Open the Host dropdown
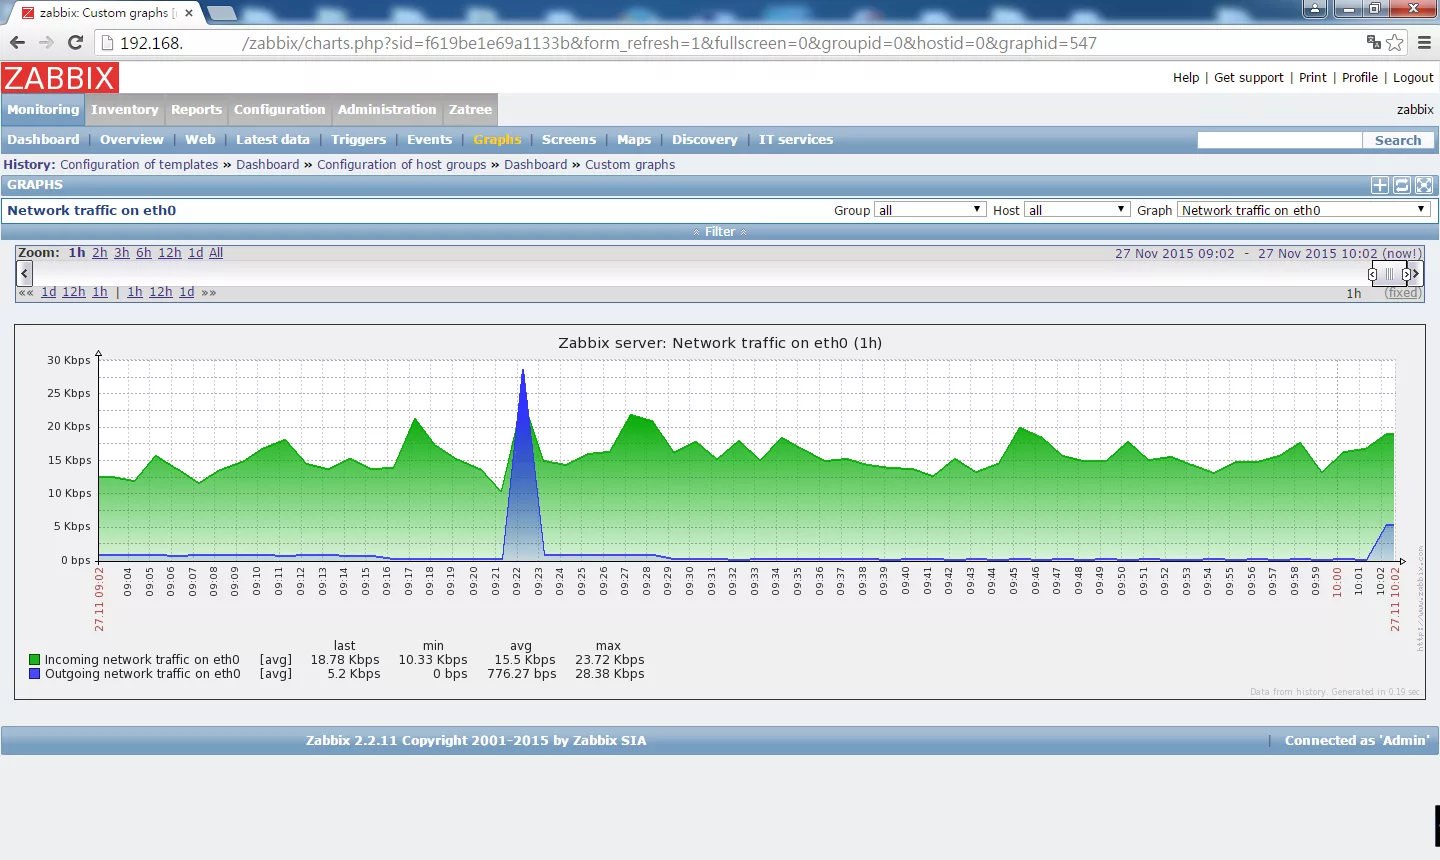This screenshot has height=860, width=1440. coord(1077,210)
